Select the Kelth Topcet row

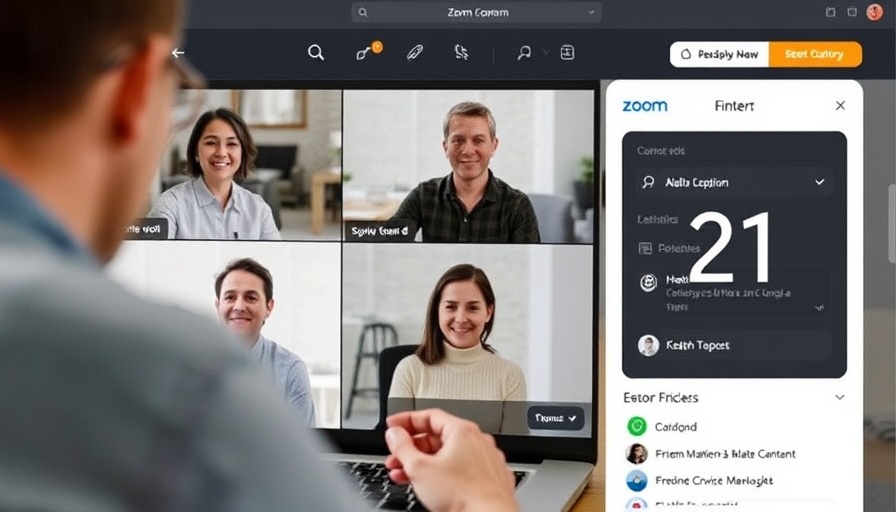coord(734,345)
